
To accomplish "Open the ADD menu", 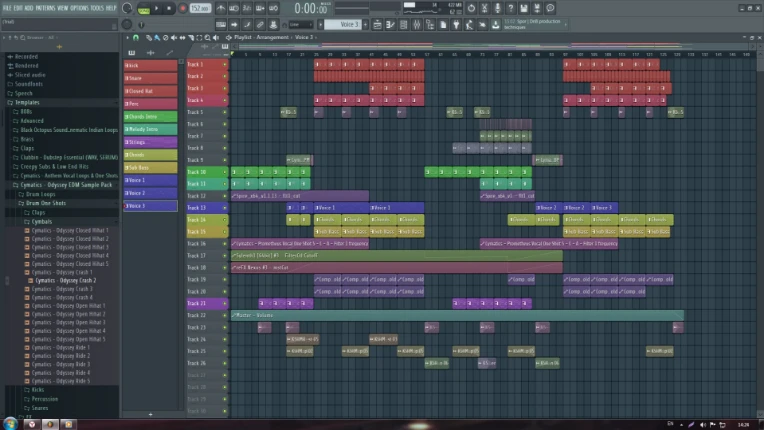I will 29,8.
